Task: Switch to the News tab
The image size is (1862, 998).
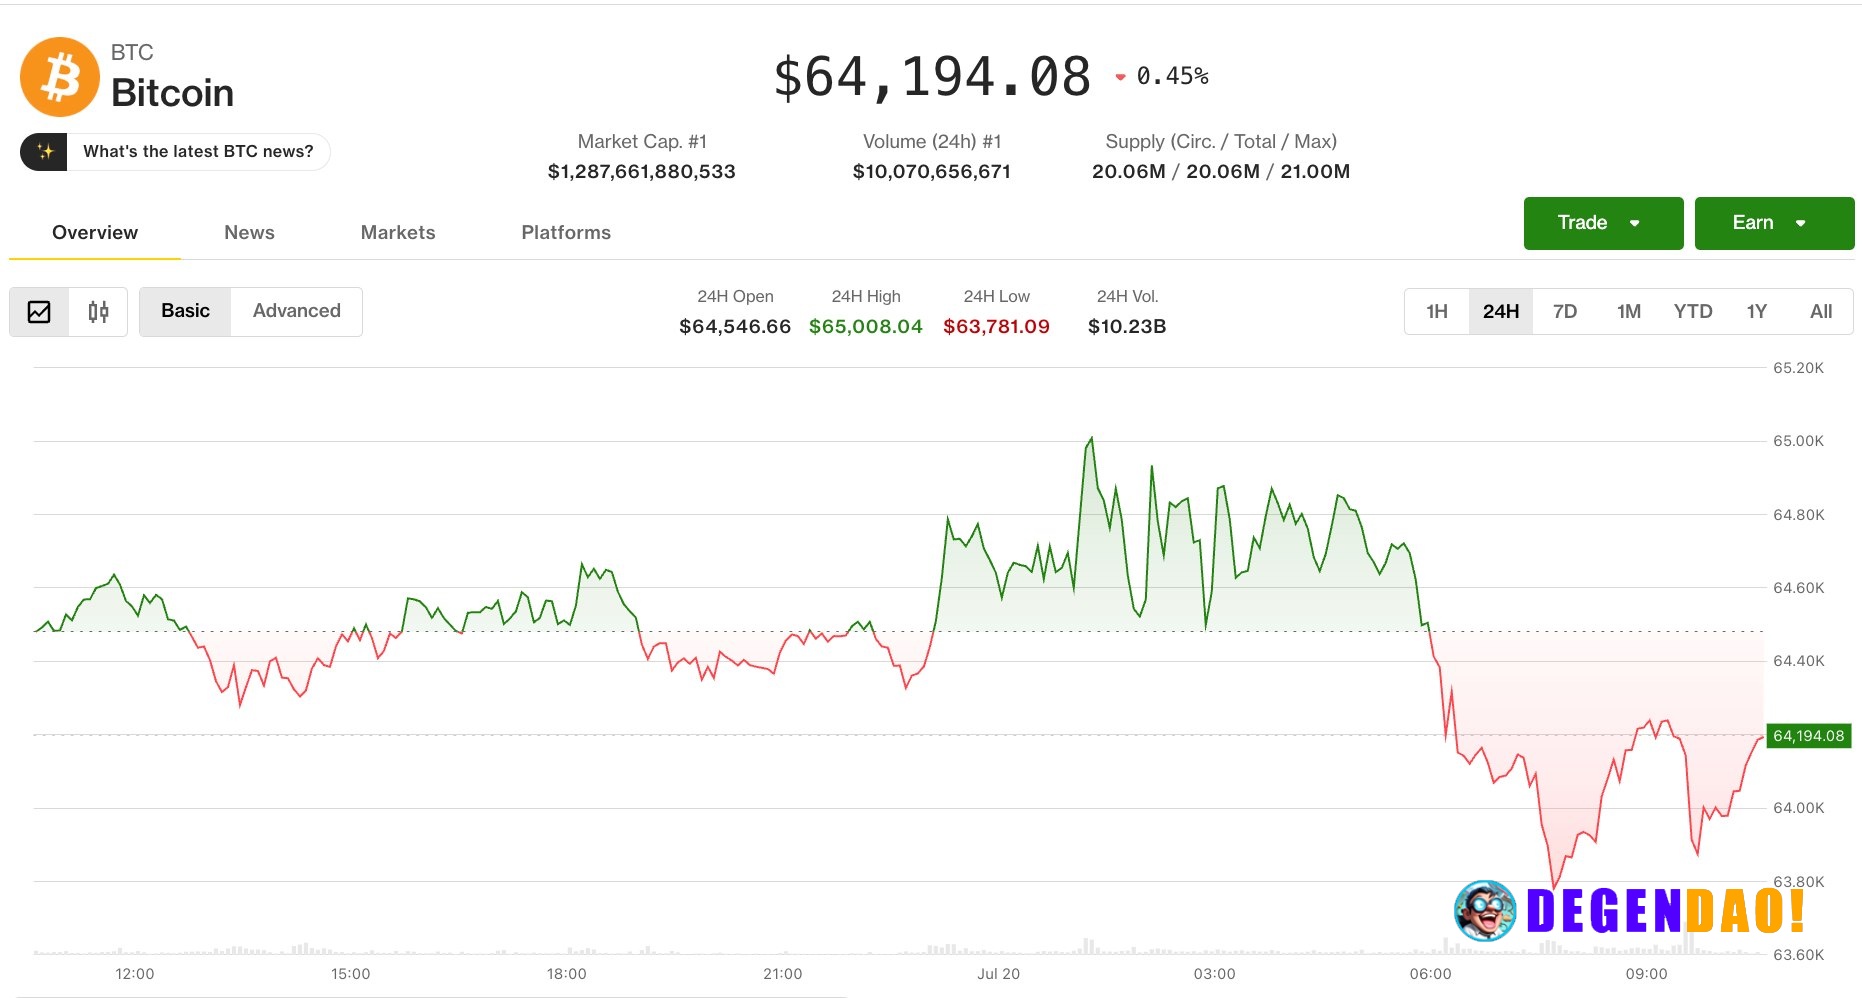Action: click(x=249, y=233)
